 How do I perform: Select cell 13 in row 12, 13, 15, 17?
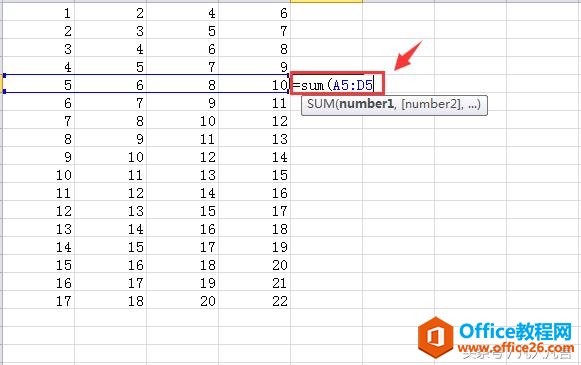[x=110, y=210]
